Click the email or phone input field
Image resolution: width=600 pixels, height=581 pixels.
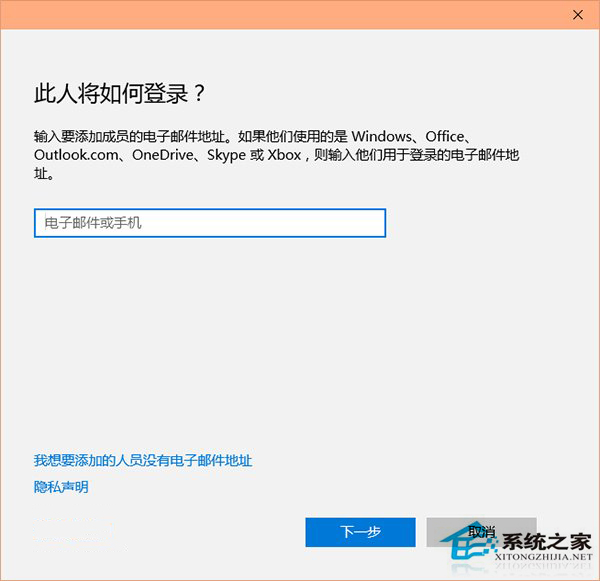click(210, 223)
